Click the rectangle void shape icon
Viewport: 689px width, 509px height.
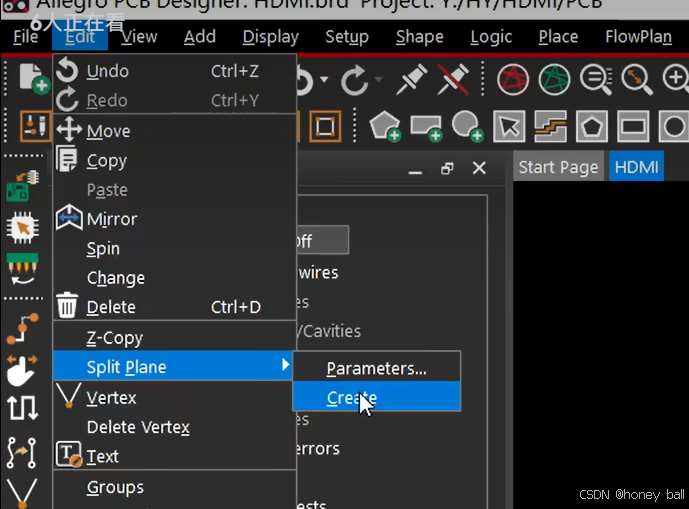coord(633,127)
